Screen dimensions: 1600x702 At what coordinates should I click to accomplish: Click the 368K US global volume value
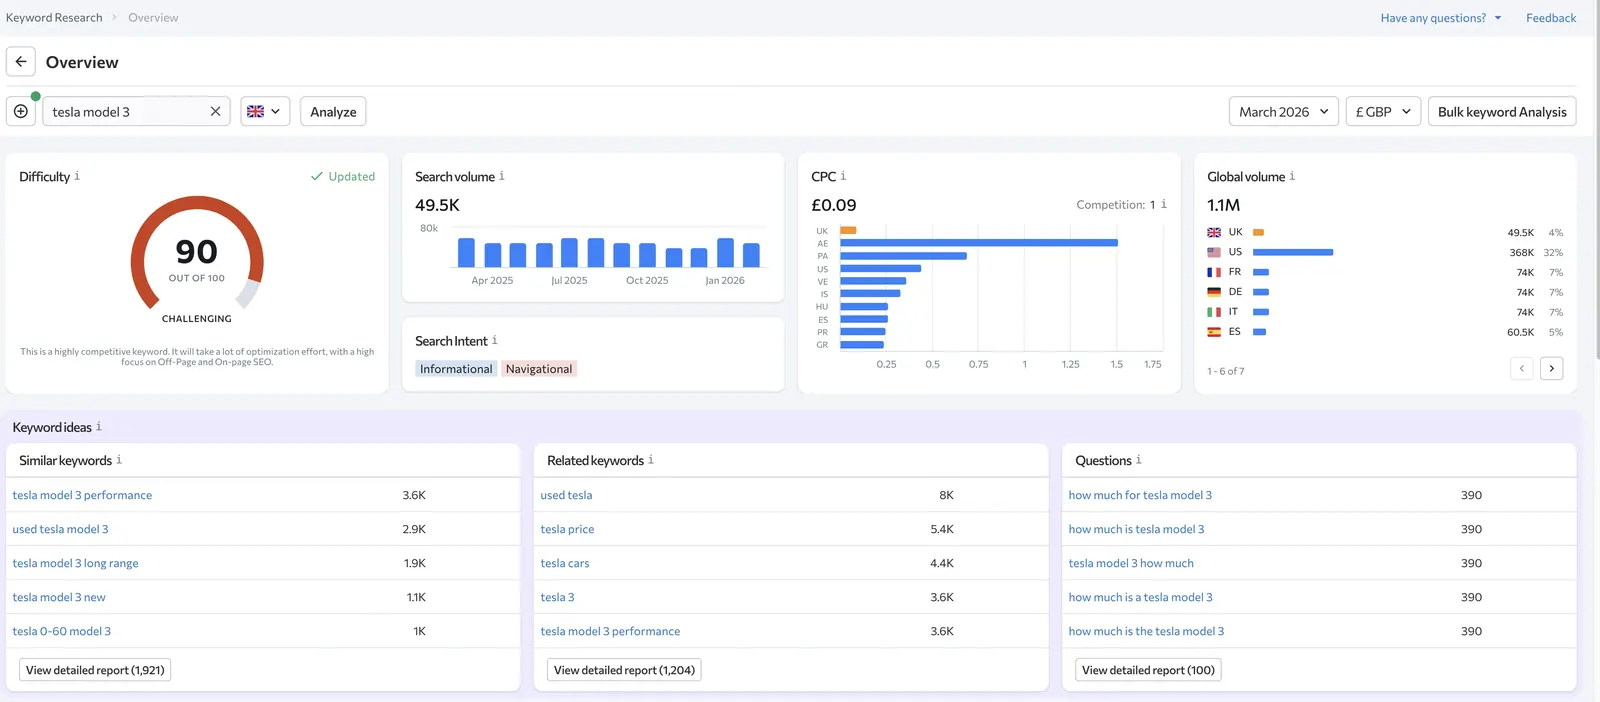(x=1521, y=252)
